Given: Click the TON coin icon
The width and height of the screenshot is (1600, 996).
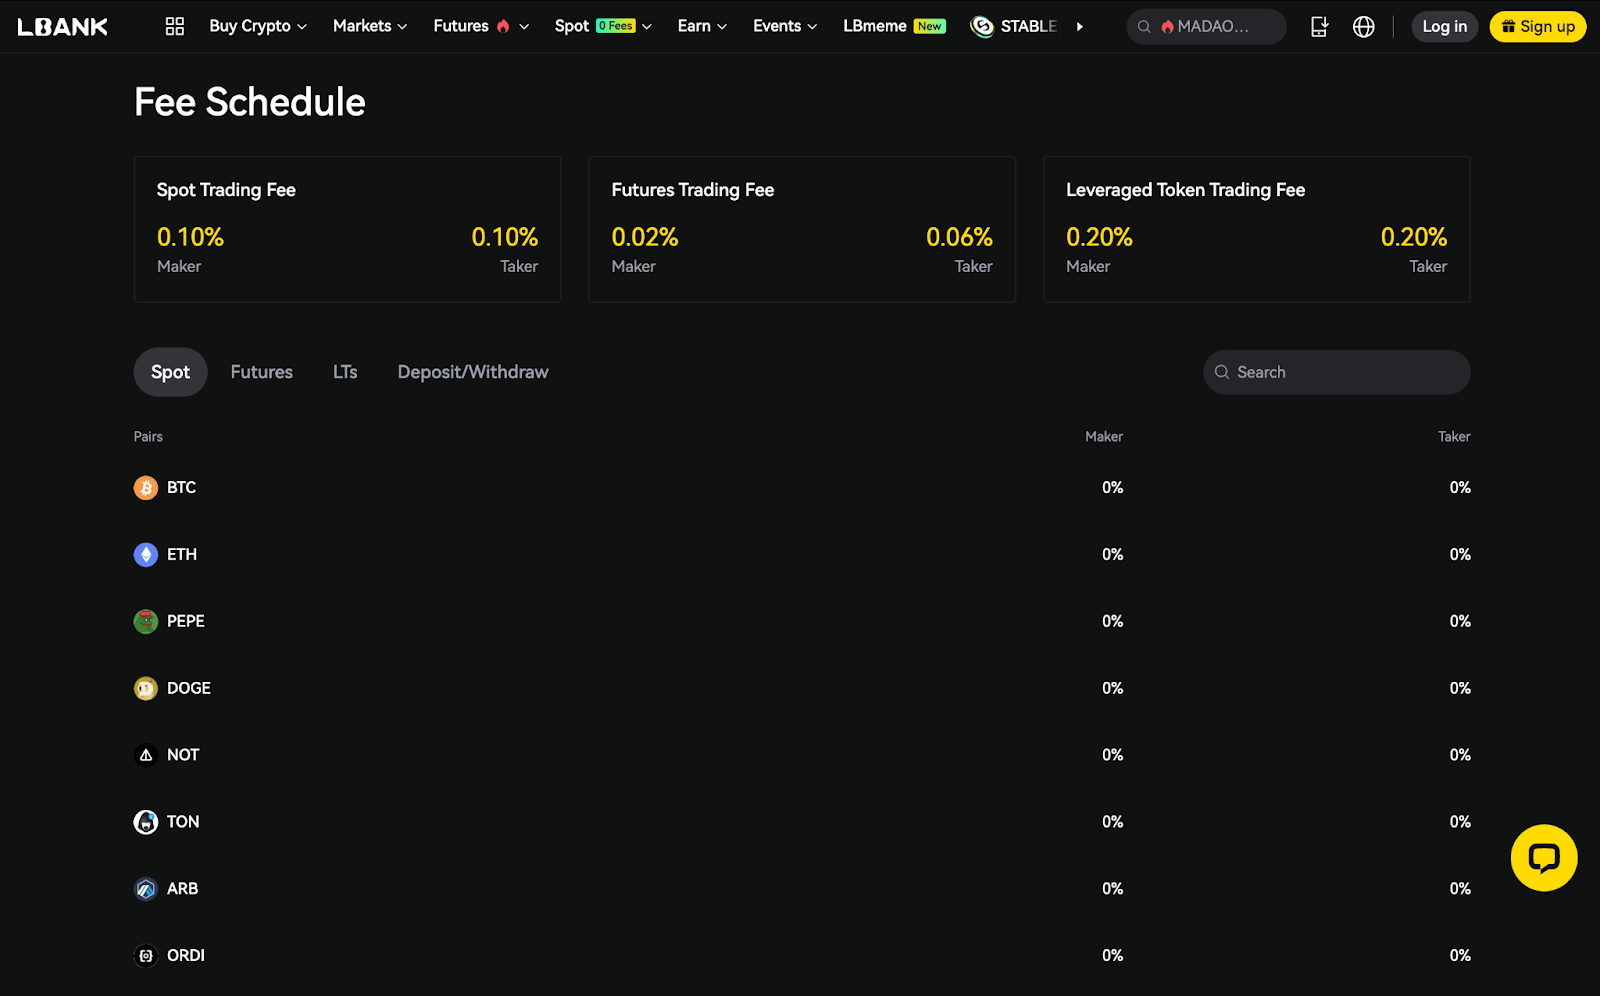Looking at the screenshot, I should click(146, 822).
